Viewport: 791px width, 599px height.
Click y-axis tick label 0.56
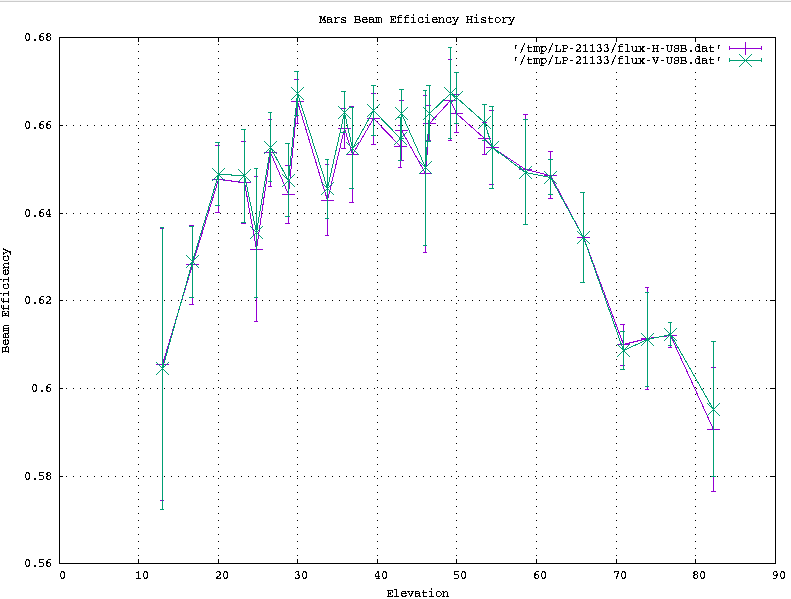[38, 564]
